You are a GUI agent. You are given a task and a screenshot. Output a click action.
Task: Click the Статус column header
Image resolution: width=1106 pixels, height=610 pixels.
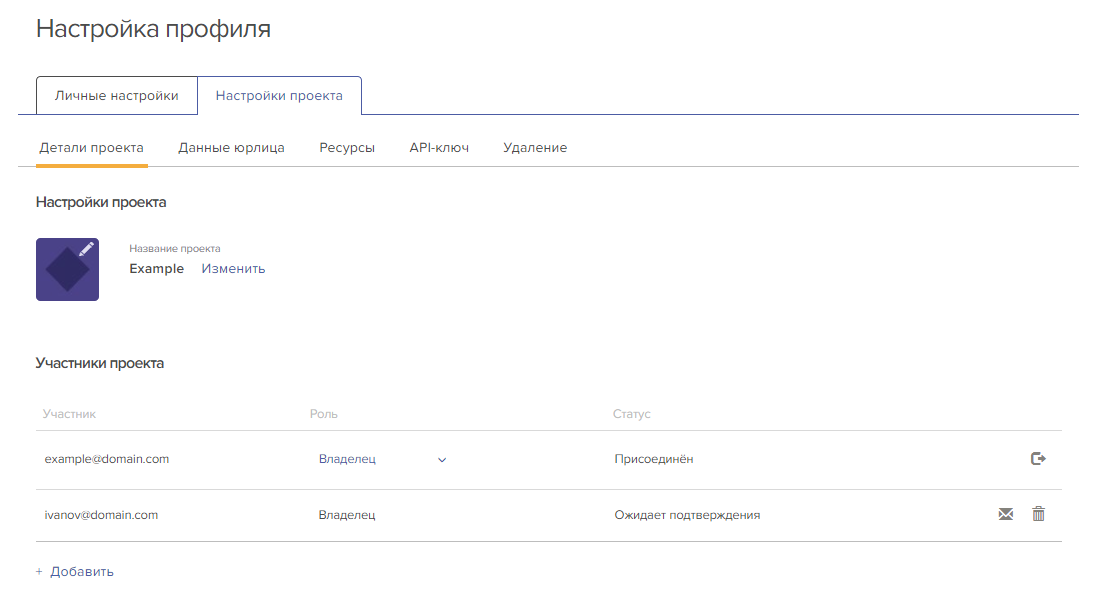632,414
